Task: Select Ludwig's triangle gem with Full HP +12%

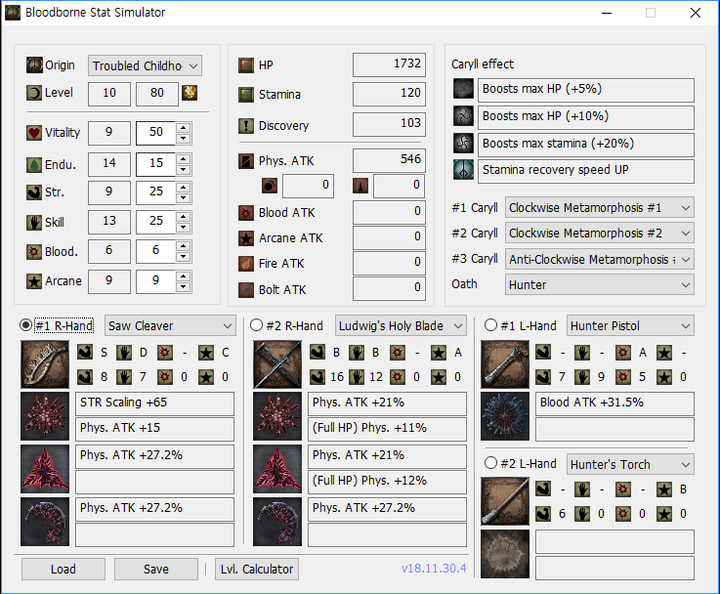Action: (277, 469)
